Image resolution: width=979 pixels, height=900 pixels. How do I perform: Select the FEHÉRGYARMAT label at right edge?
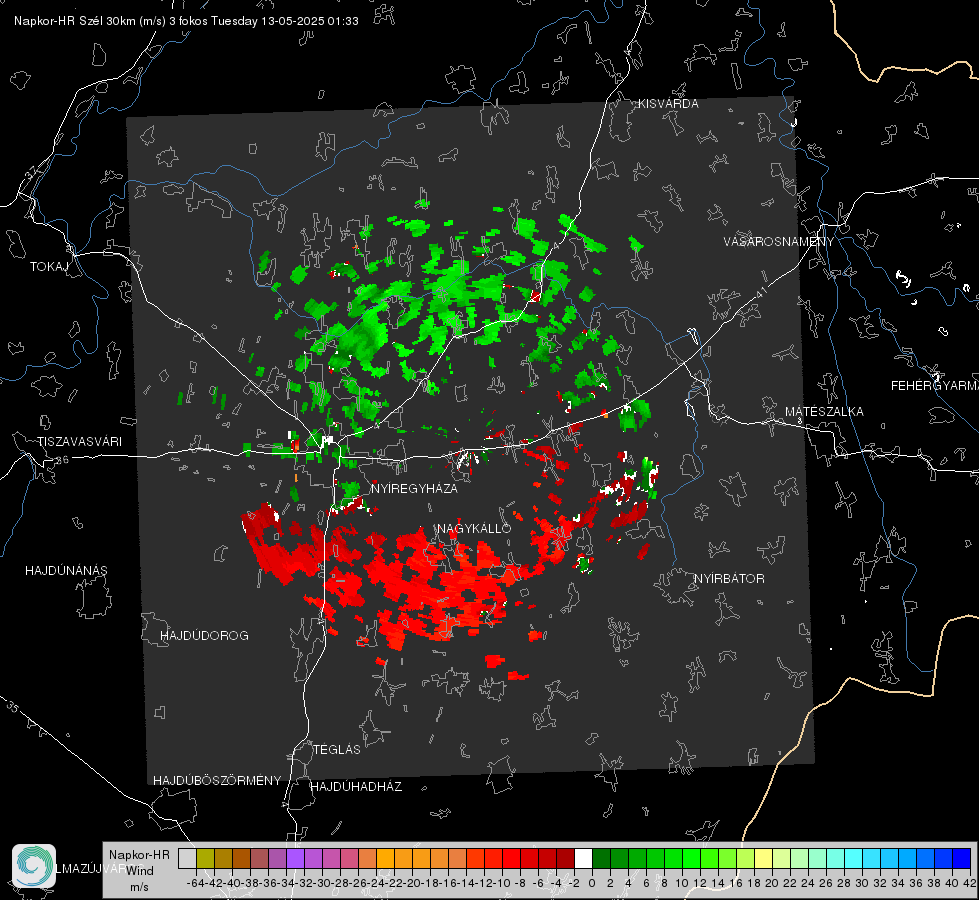point(935,386)
